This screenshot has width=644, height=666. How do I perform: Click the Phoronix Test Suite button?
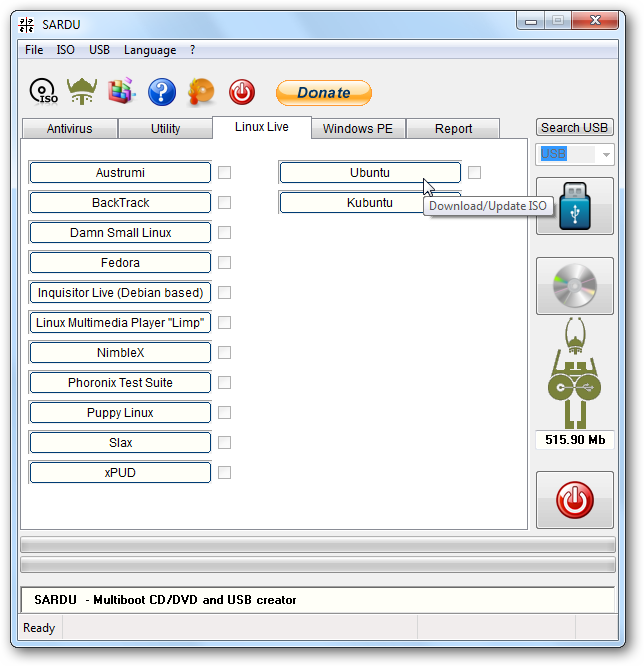click(x=120, y=383)
